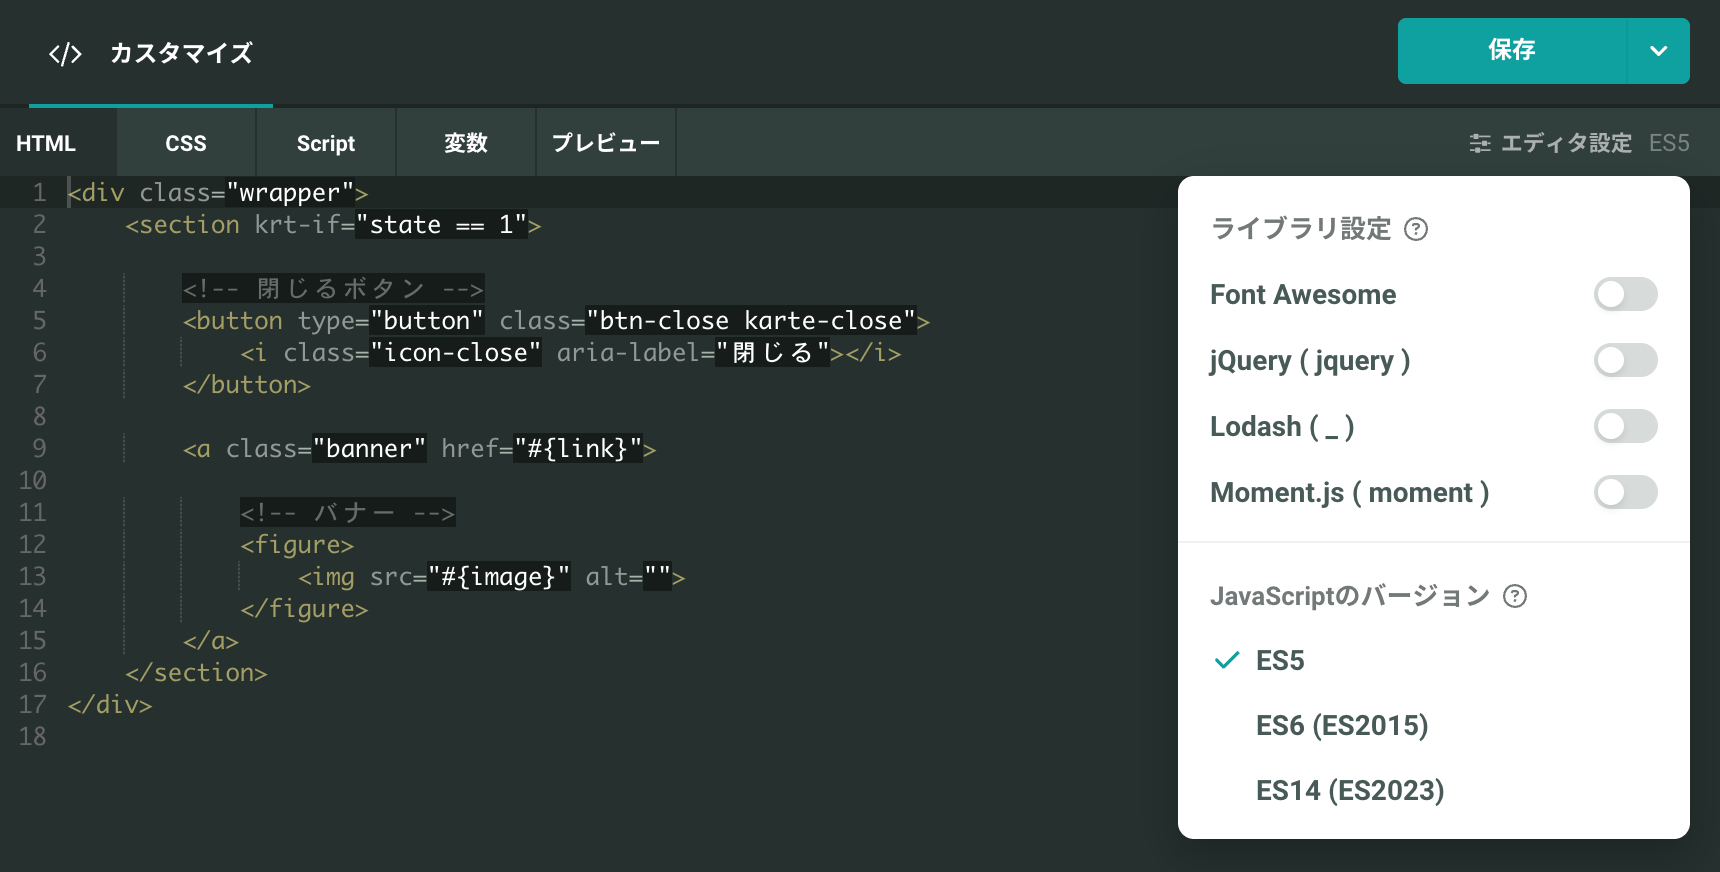Enable the Lodash library toggle

click(1625, 426)
